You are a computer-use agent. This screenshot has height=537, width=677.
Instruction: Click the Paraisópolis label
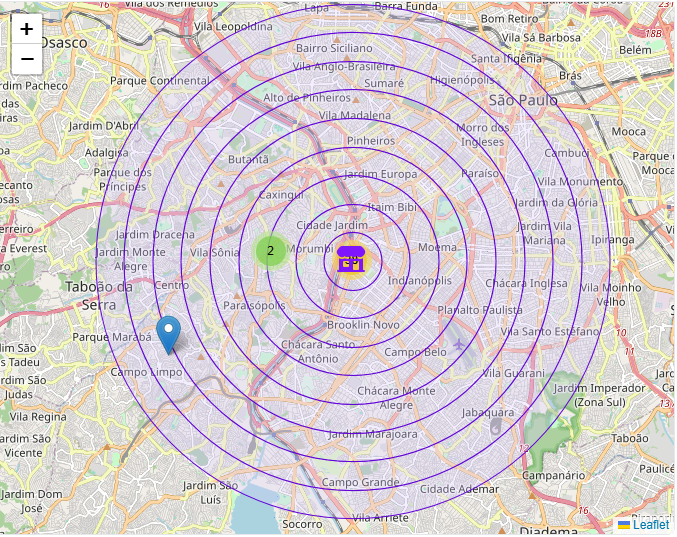tap(254, 305)
